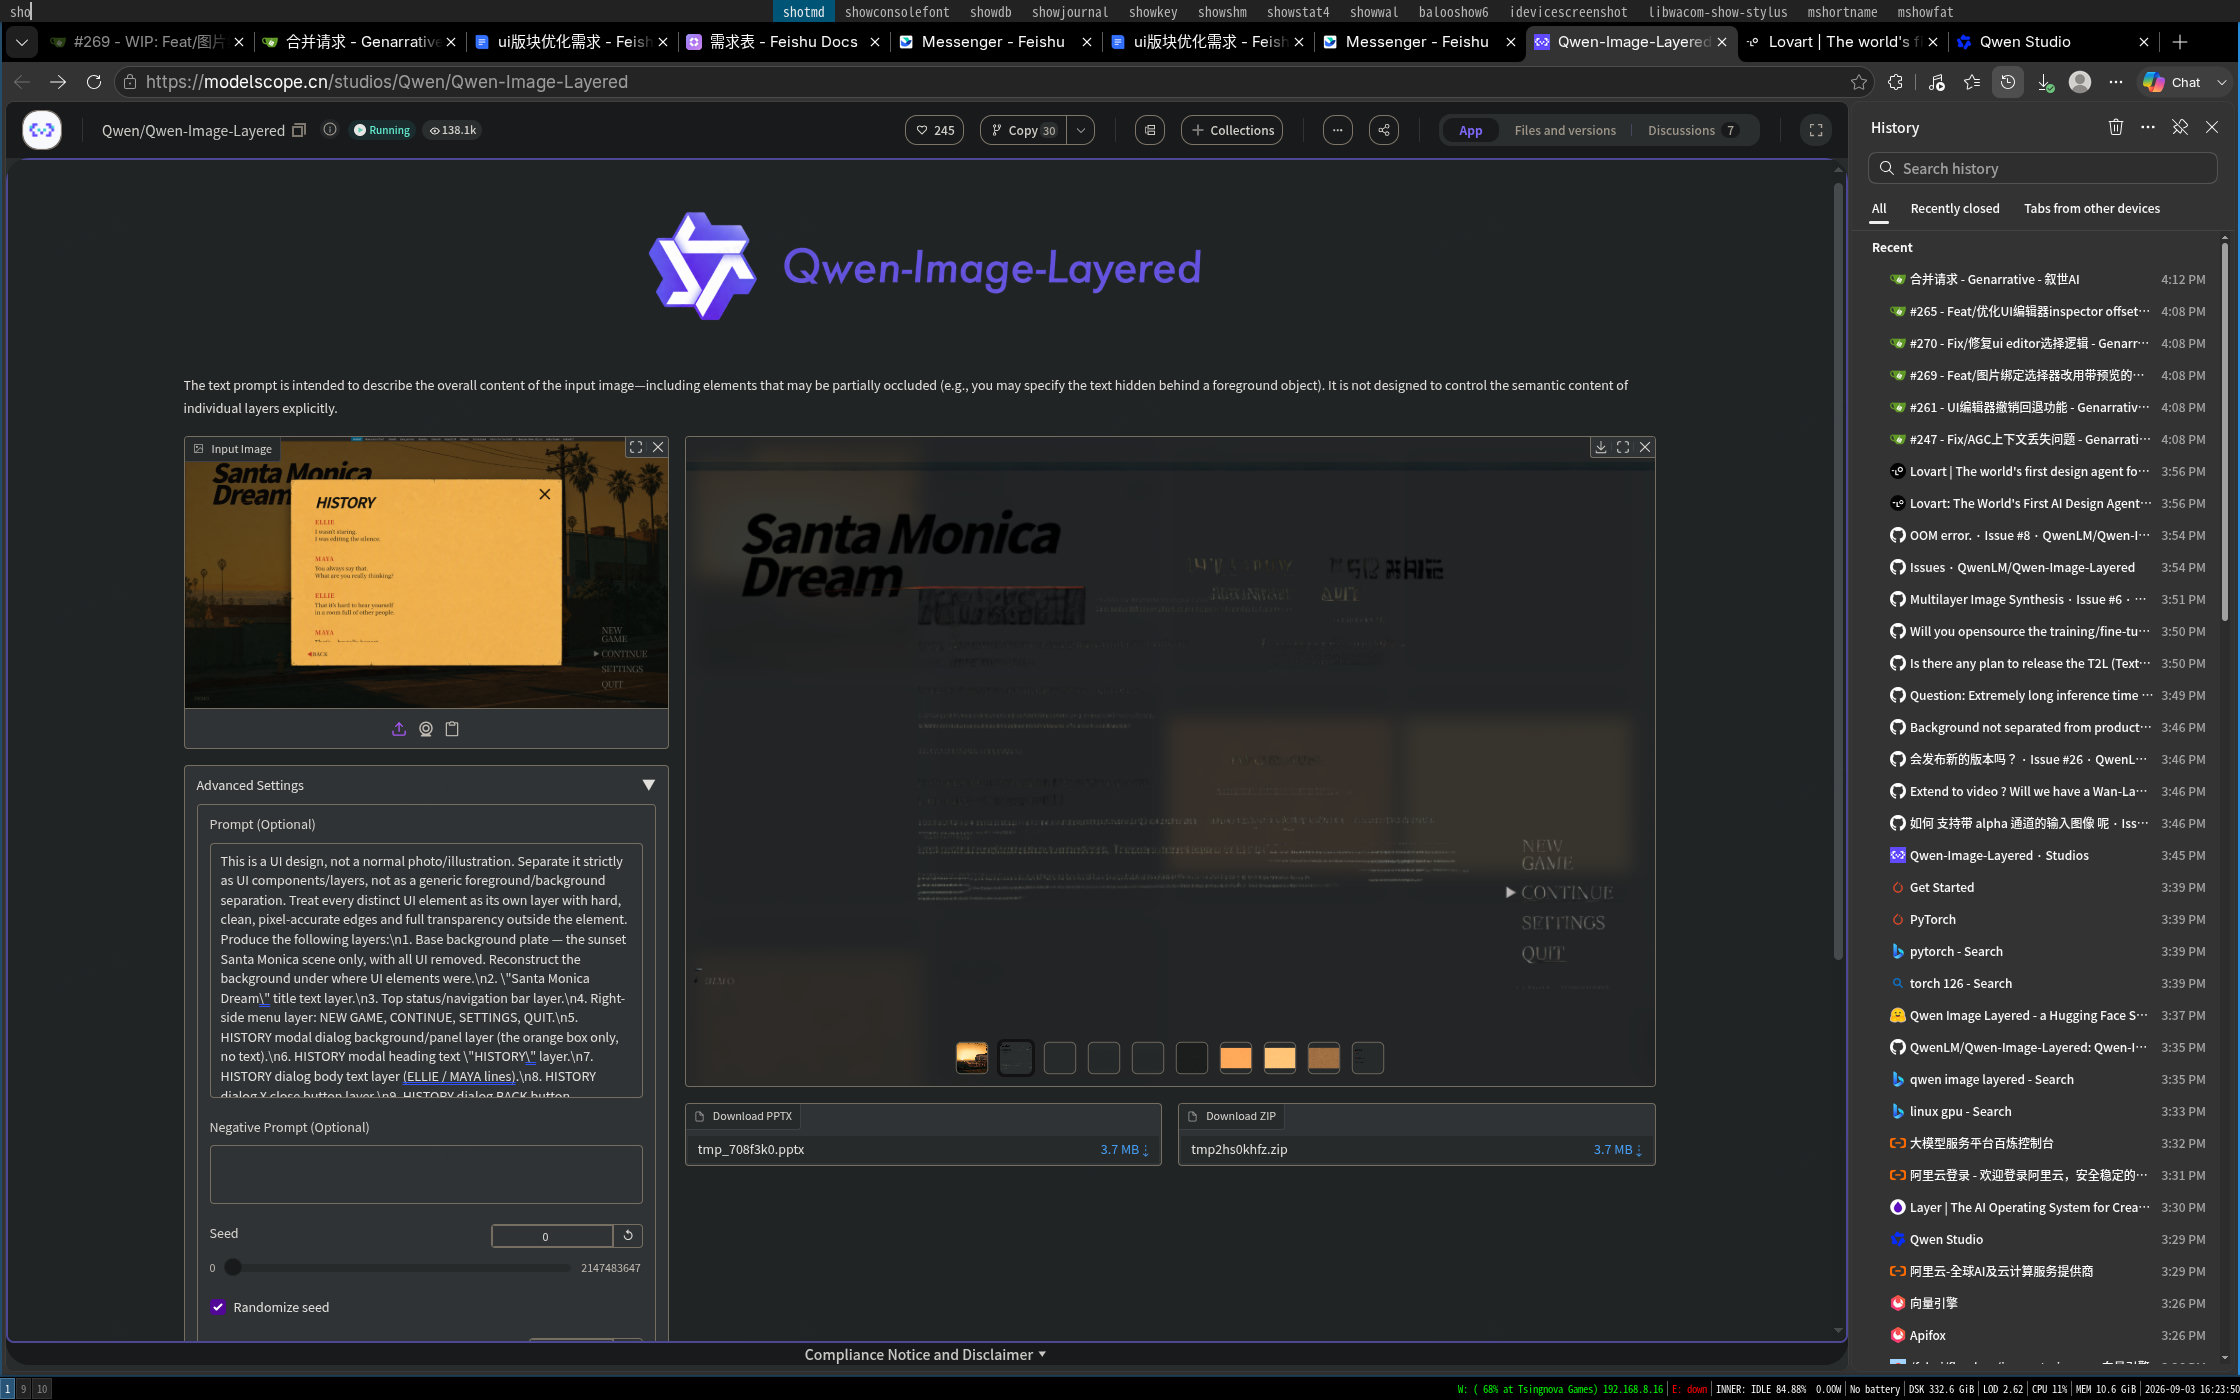This screenshot has height=1400, width=2240.
Task: Reset the seed with the refresh icon
Action: [x=628, y=1236]
